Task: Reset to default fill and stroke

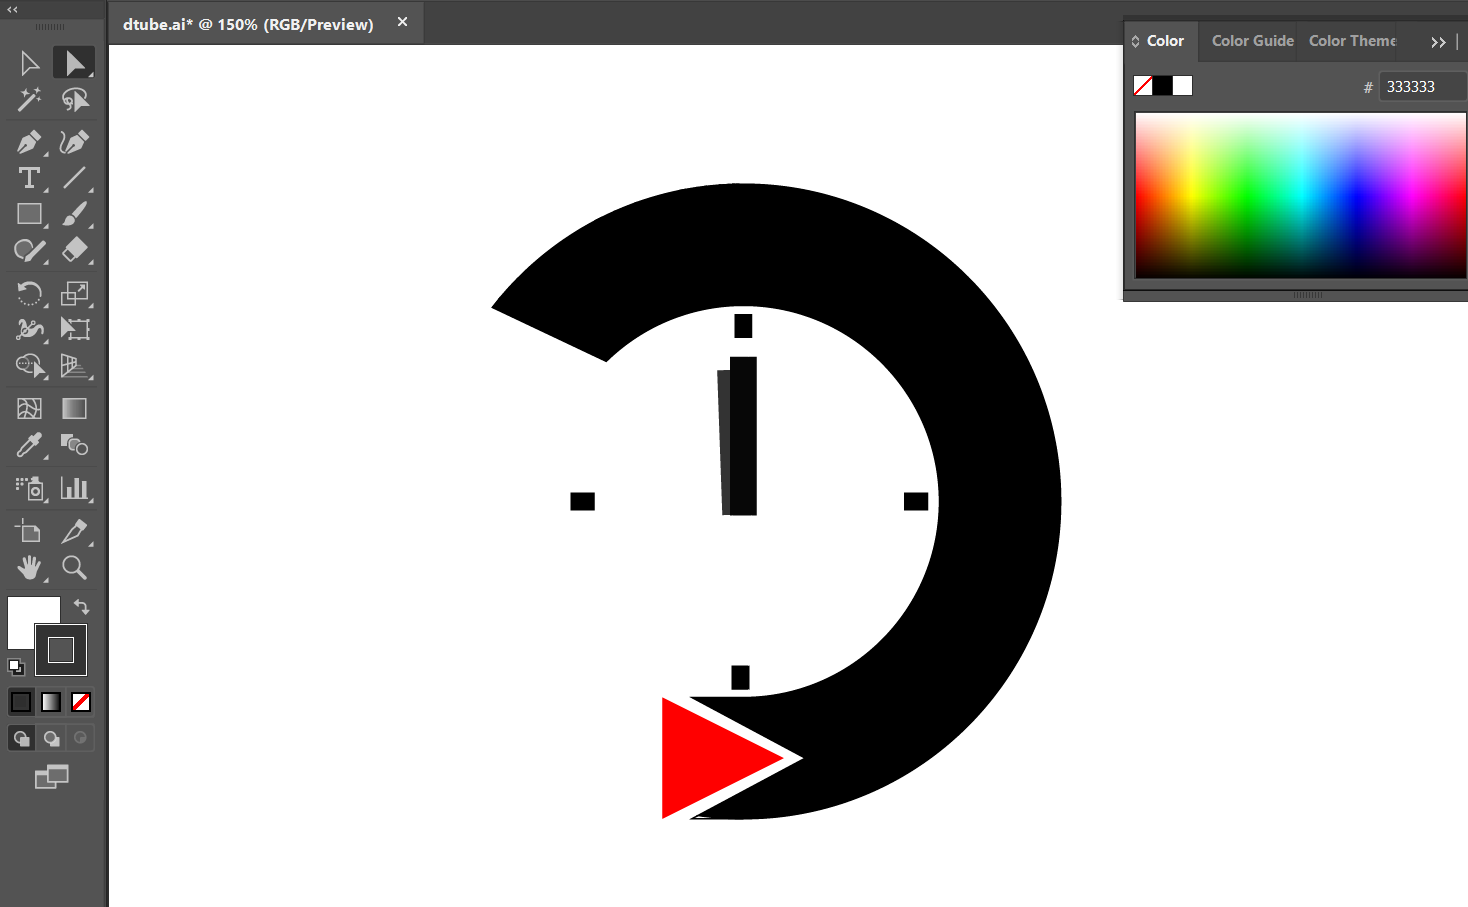Action: pos(16,667)
